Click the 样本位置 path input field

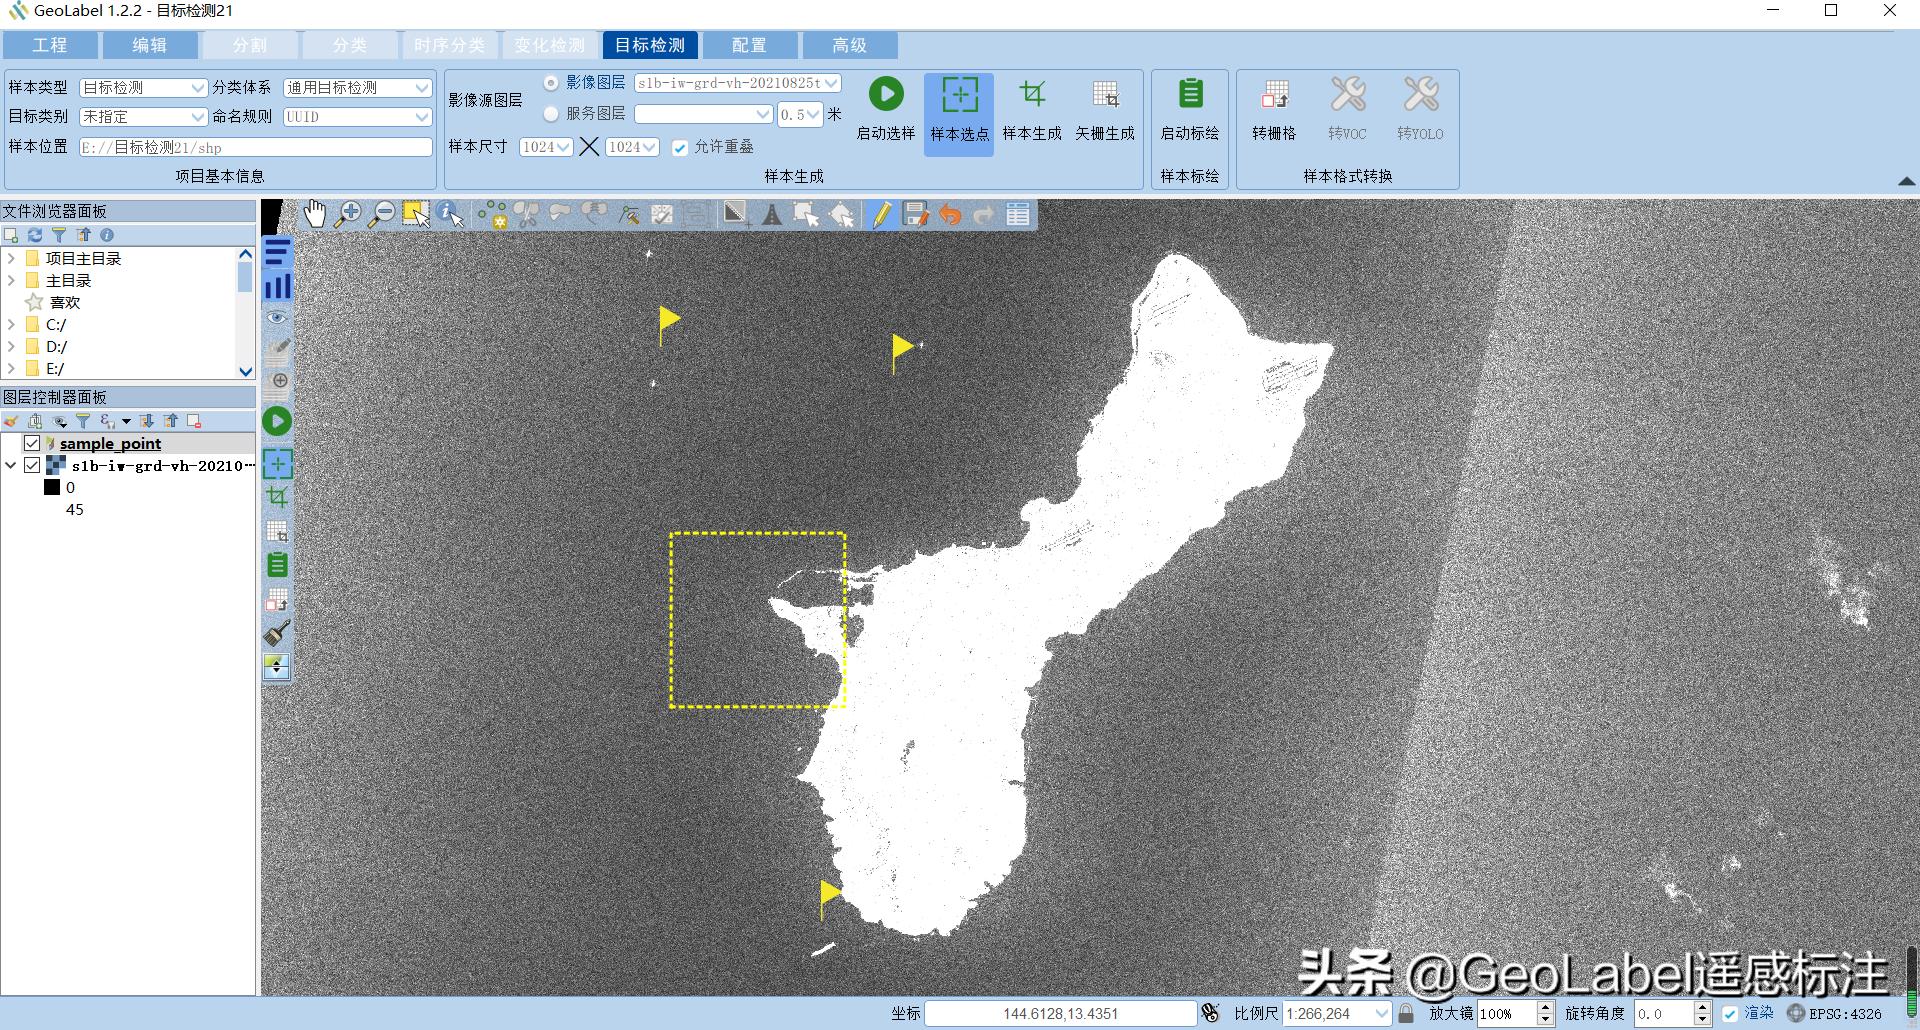click(255, 146)
